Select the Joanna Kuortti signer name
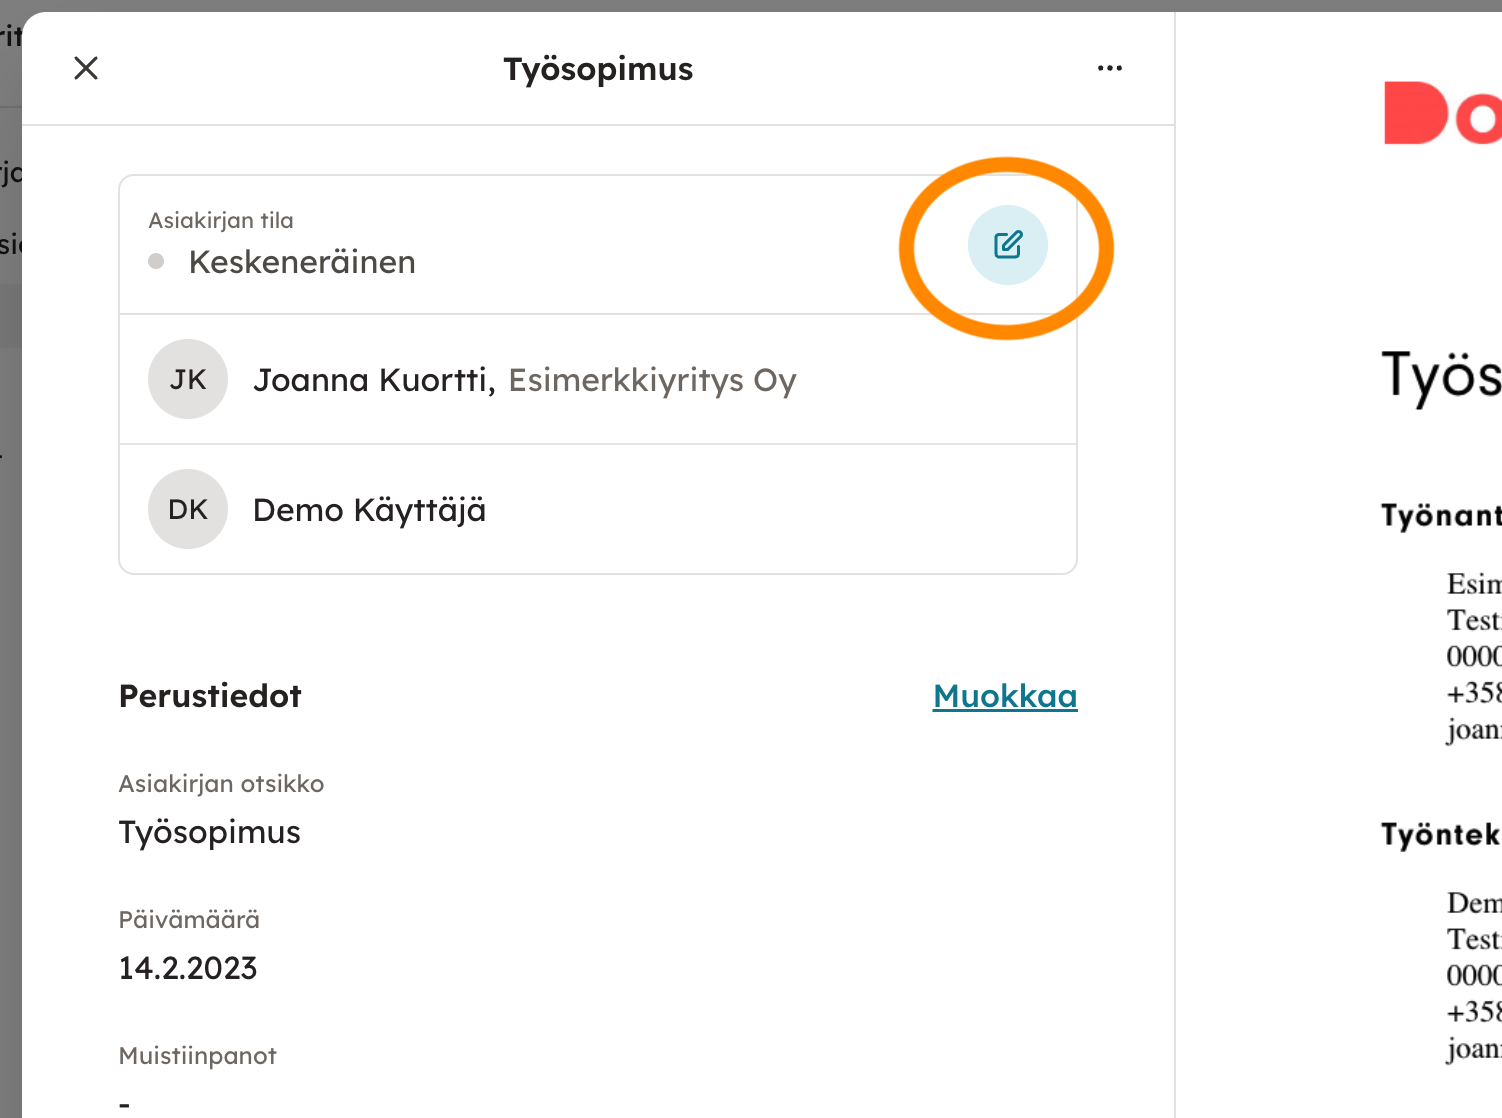 pos(373,380)
